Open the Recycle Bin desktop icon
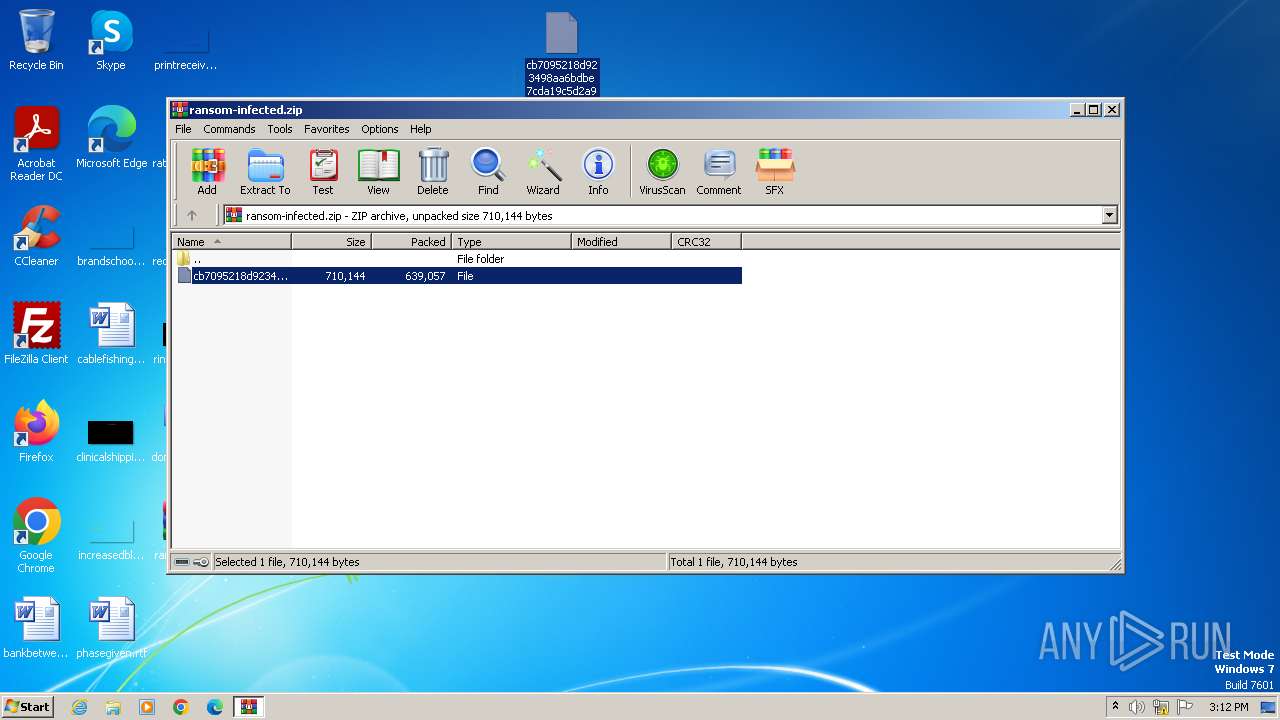Viewport: 1280px width, 720px height. pyautogui.click(x=36, y=40)
